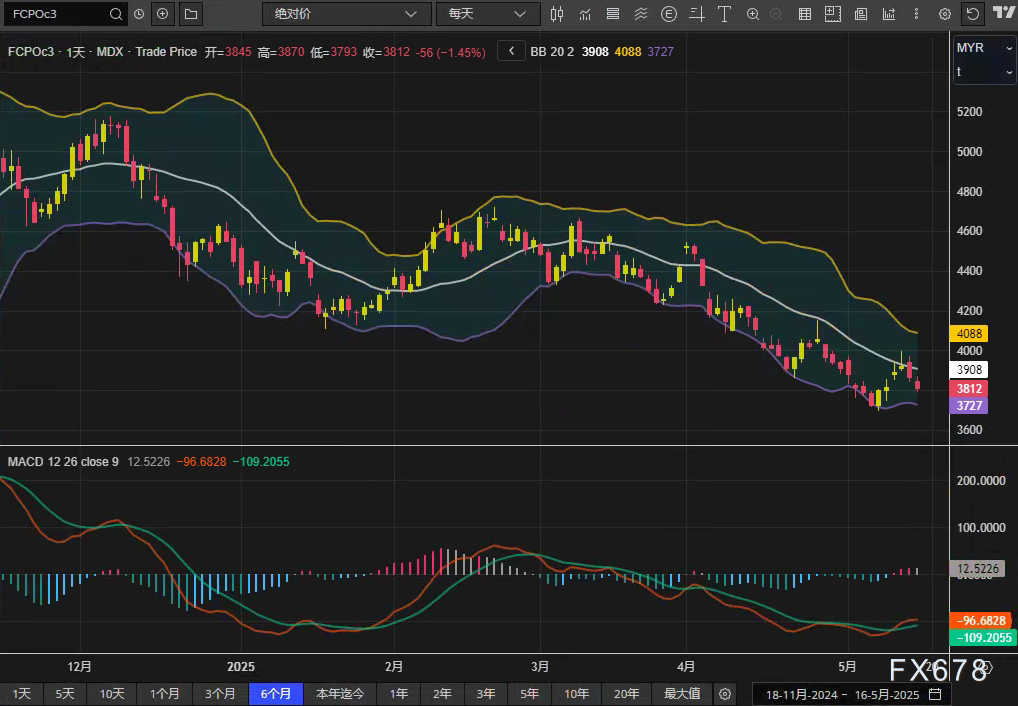Screen dimensions: 1018x706
Task: Collapse the legend with the arrow button
Action: (x=511, y=52)
